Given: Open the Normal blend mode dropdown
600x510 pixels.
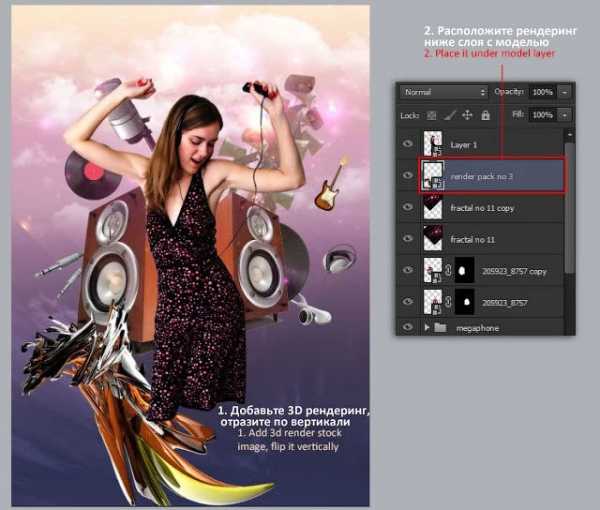Looking at the screenshot, I should click(444, 92).
